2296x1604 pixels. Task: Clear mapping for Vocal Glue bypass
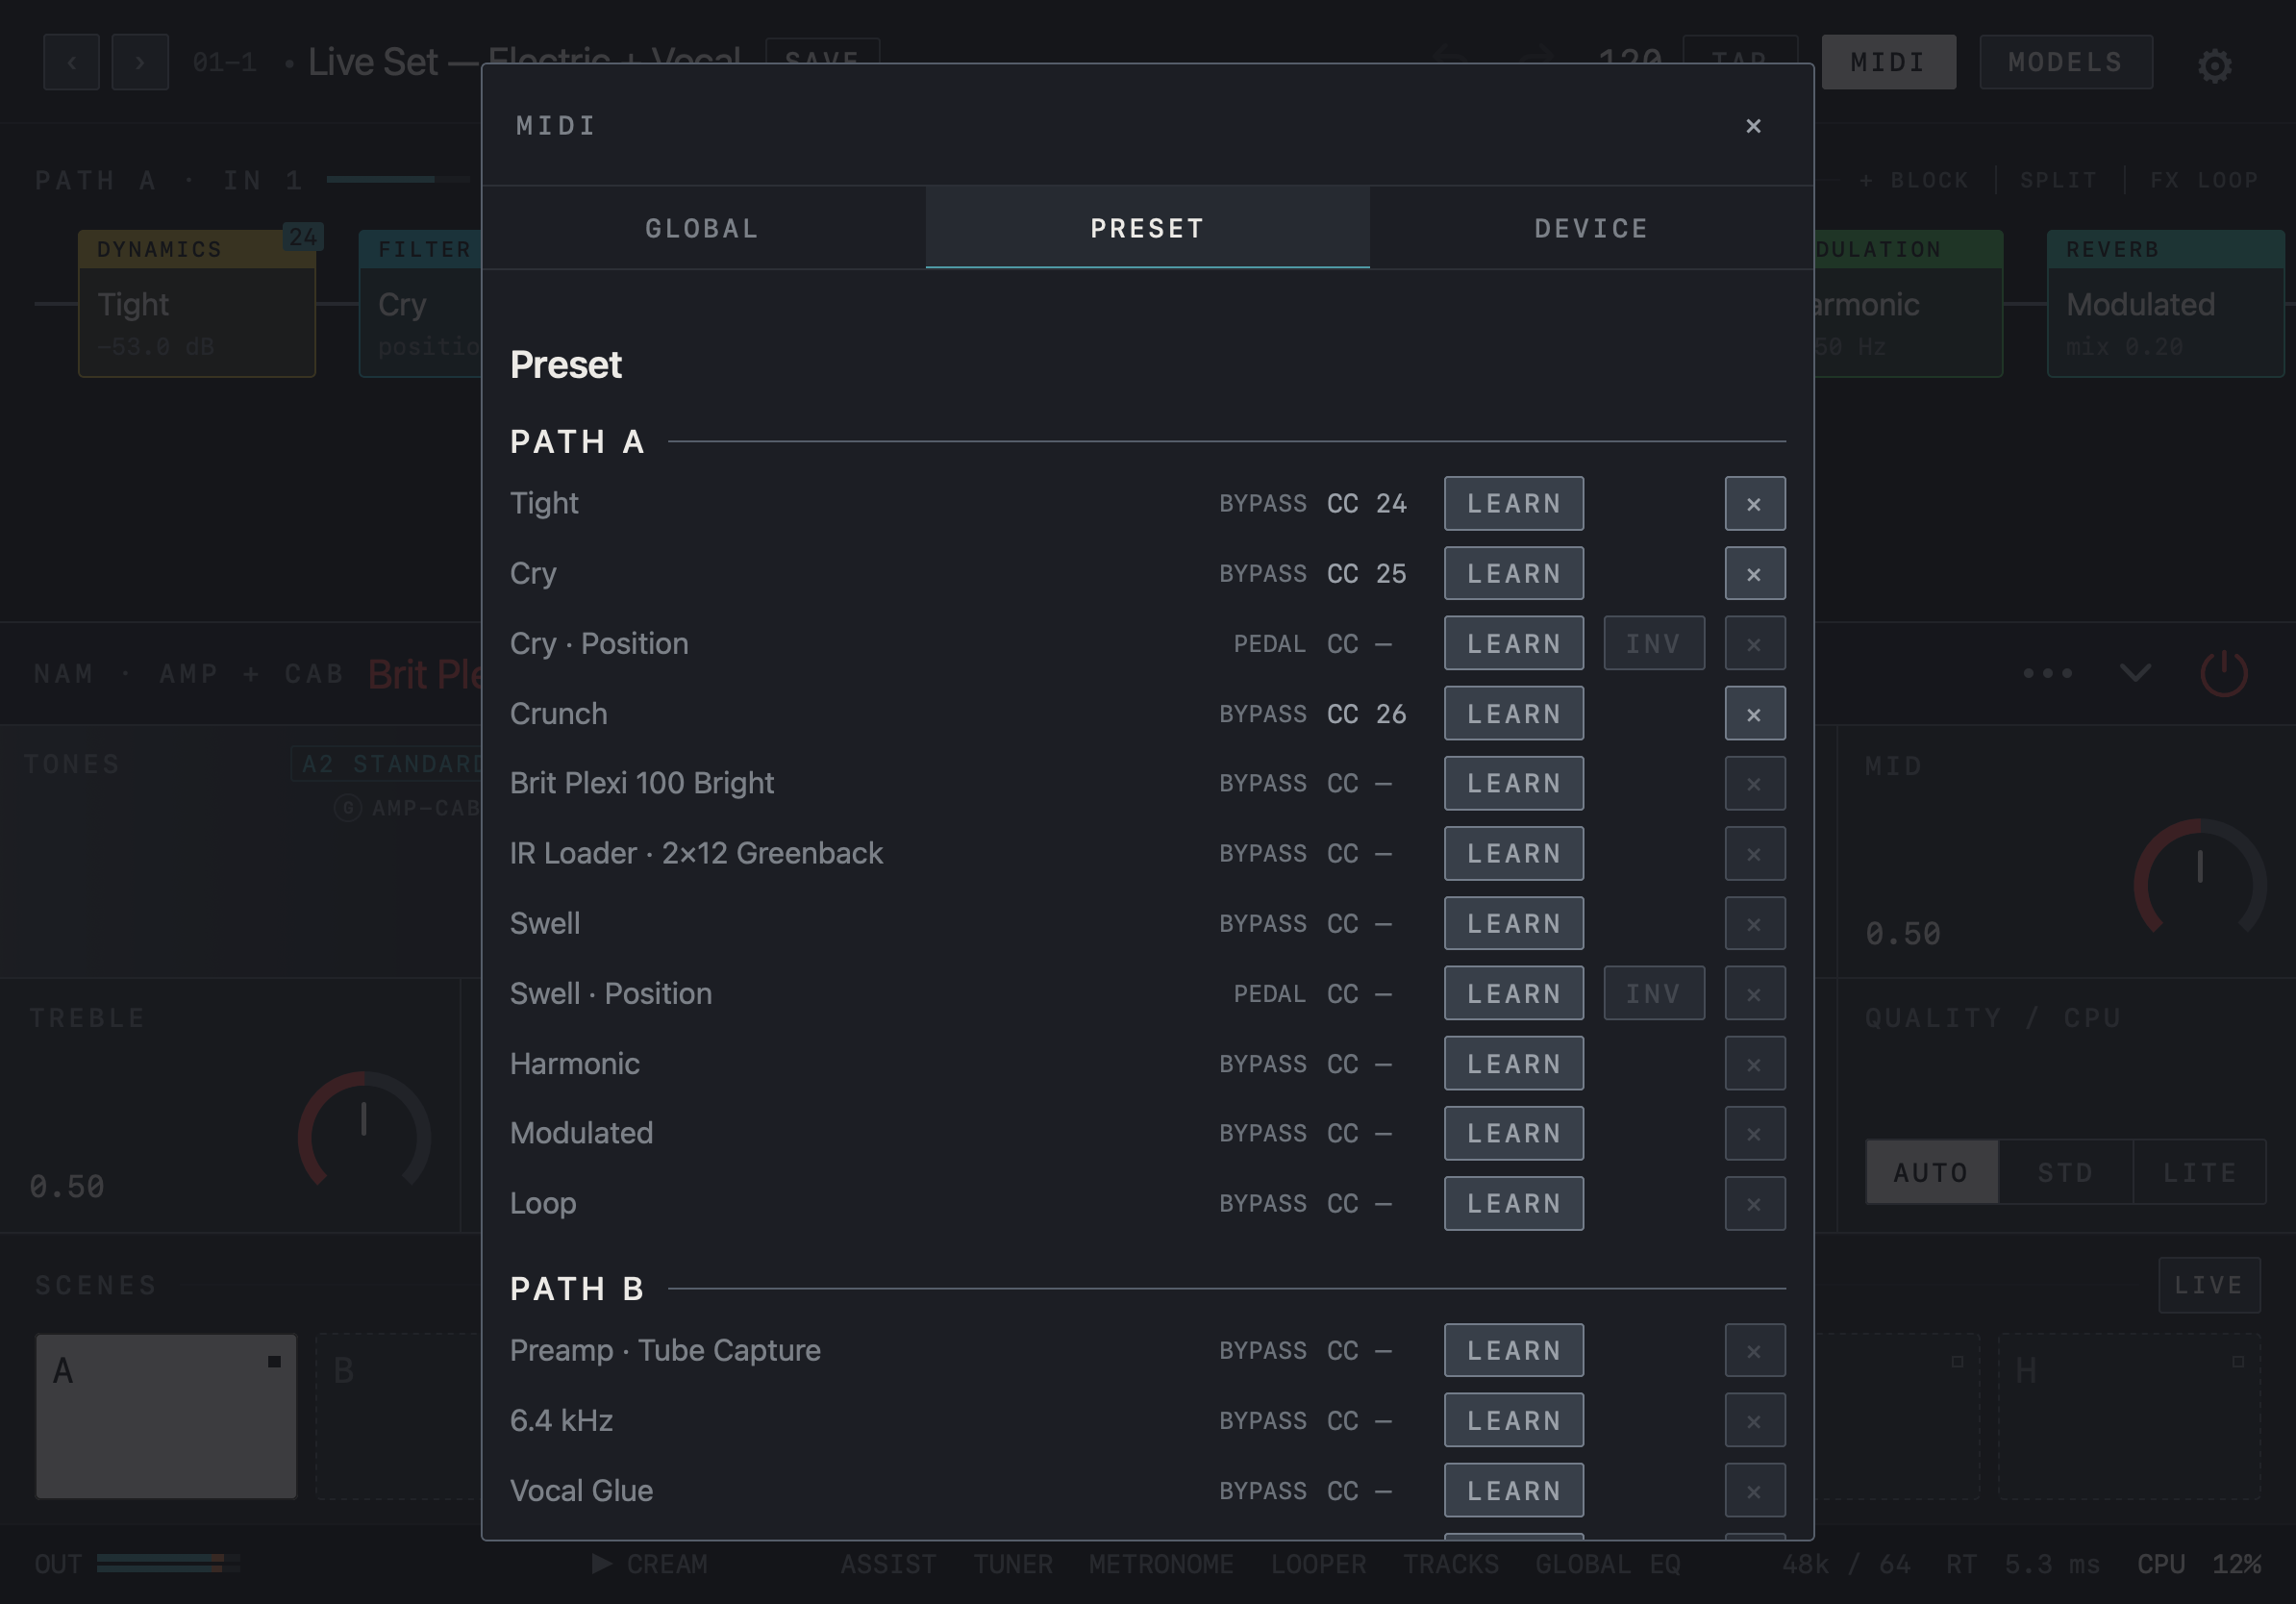coord(1754,1491)
